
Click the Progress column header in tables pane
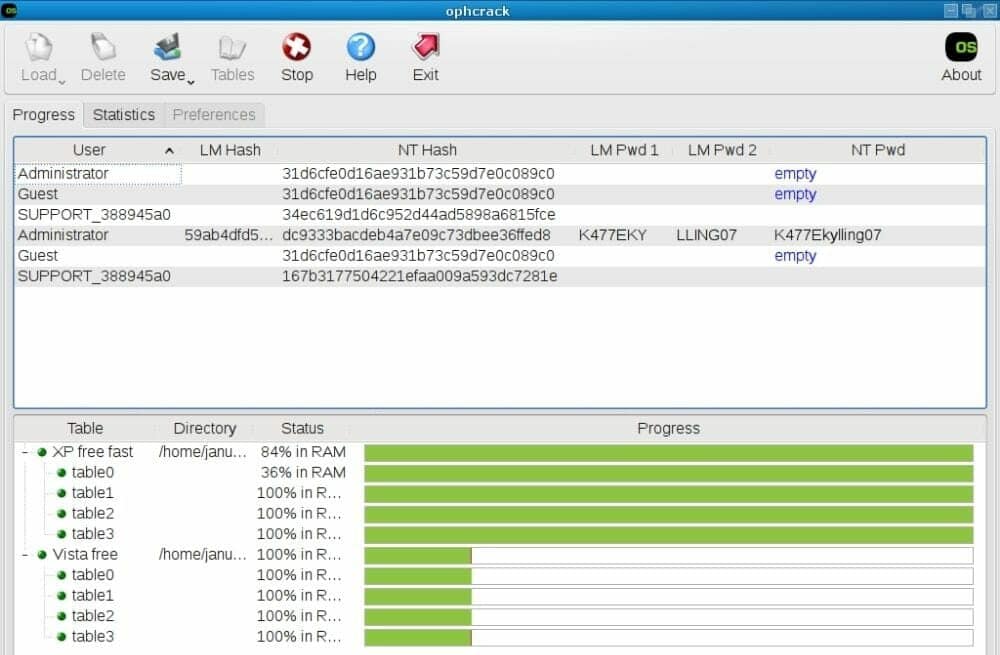click(x=668, y=428)
